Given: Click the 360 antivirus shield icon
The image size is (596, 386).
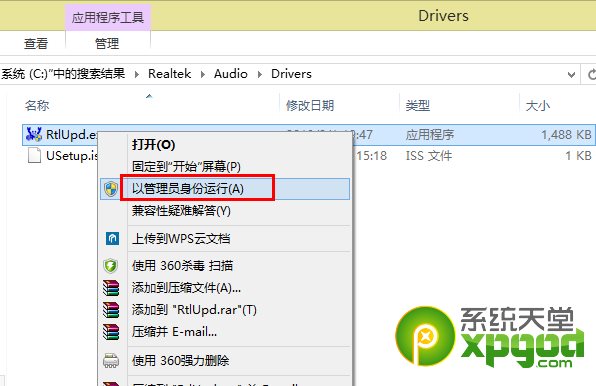Looking at the screenshot, I should point(111,266).
